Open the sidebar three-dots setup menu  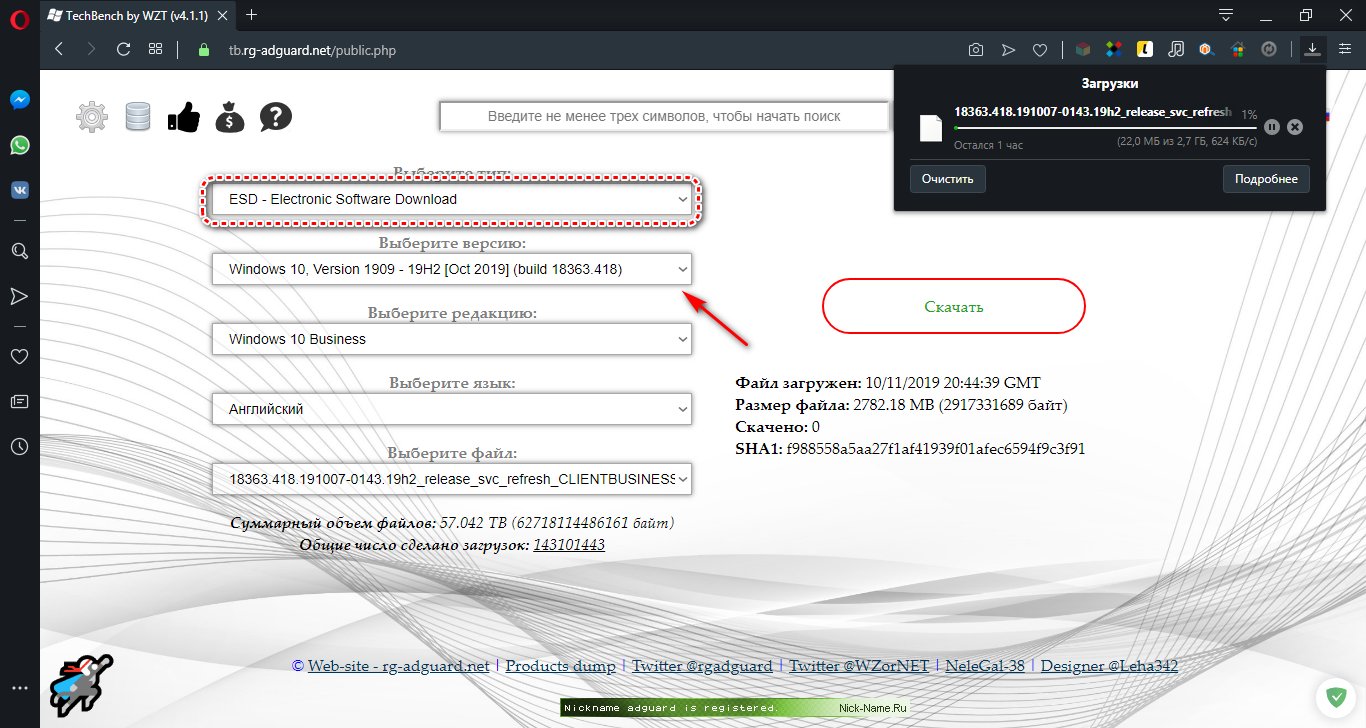click(x=19, y=688)
